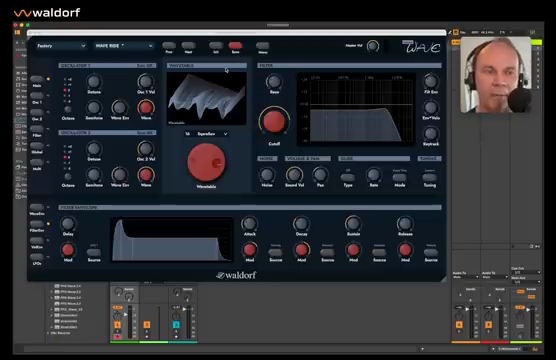Click the Oscillator 1 Wave Env knob
Image resolution: width=556 pixels, height=360 pixels.
(x=120, y=107)
